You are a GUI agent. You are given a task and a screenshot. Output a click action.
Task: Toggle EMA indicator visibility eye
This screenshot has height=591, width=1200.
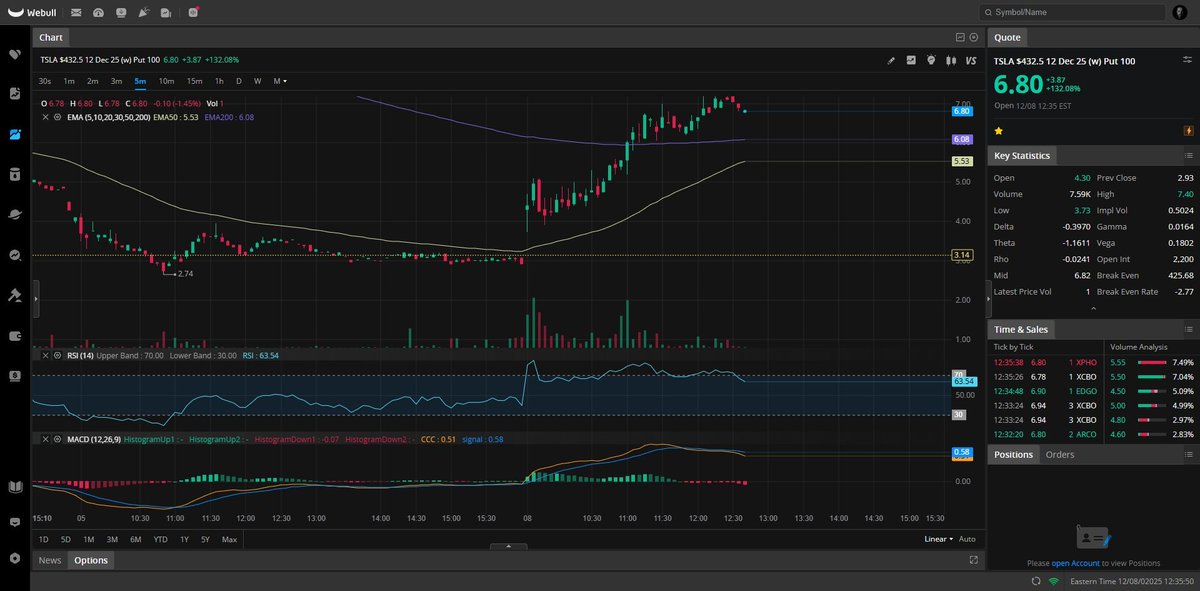point(57,117)
